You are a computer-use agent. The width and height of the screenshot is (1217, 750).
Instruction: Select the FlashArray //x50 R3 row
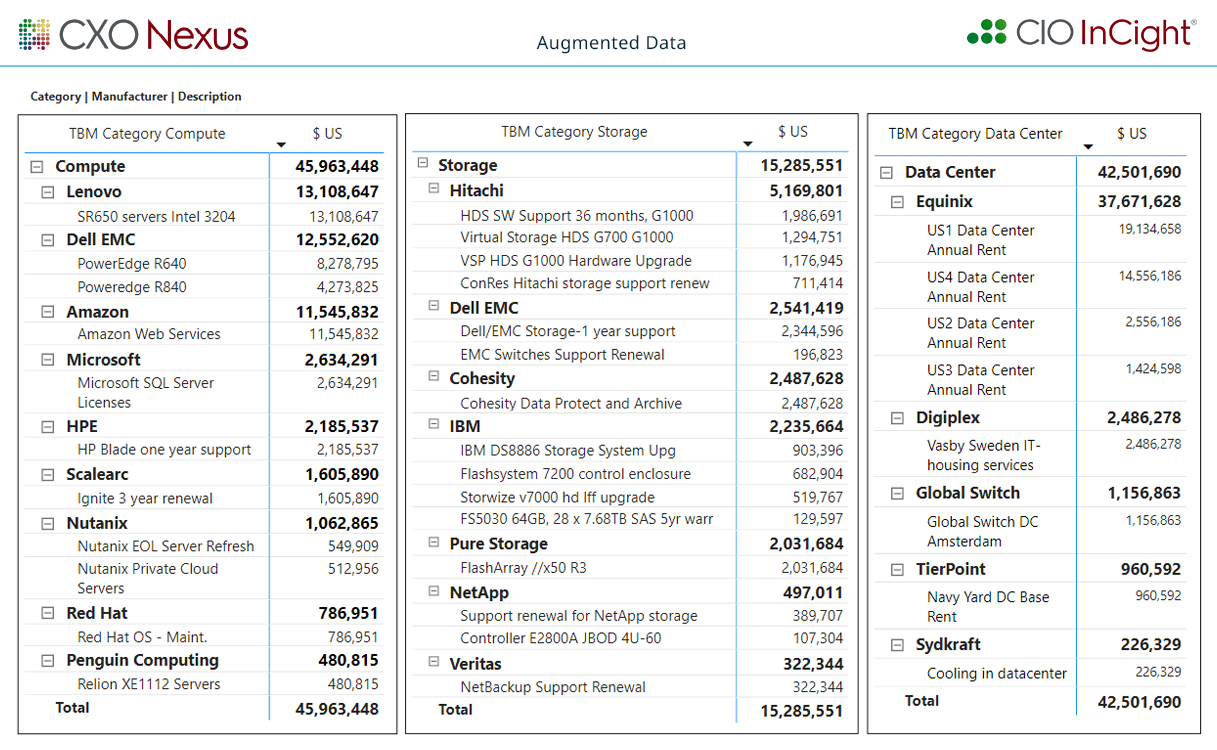(x=523, y=568)
